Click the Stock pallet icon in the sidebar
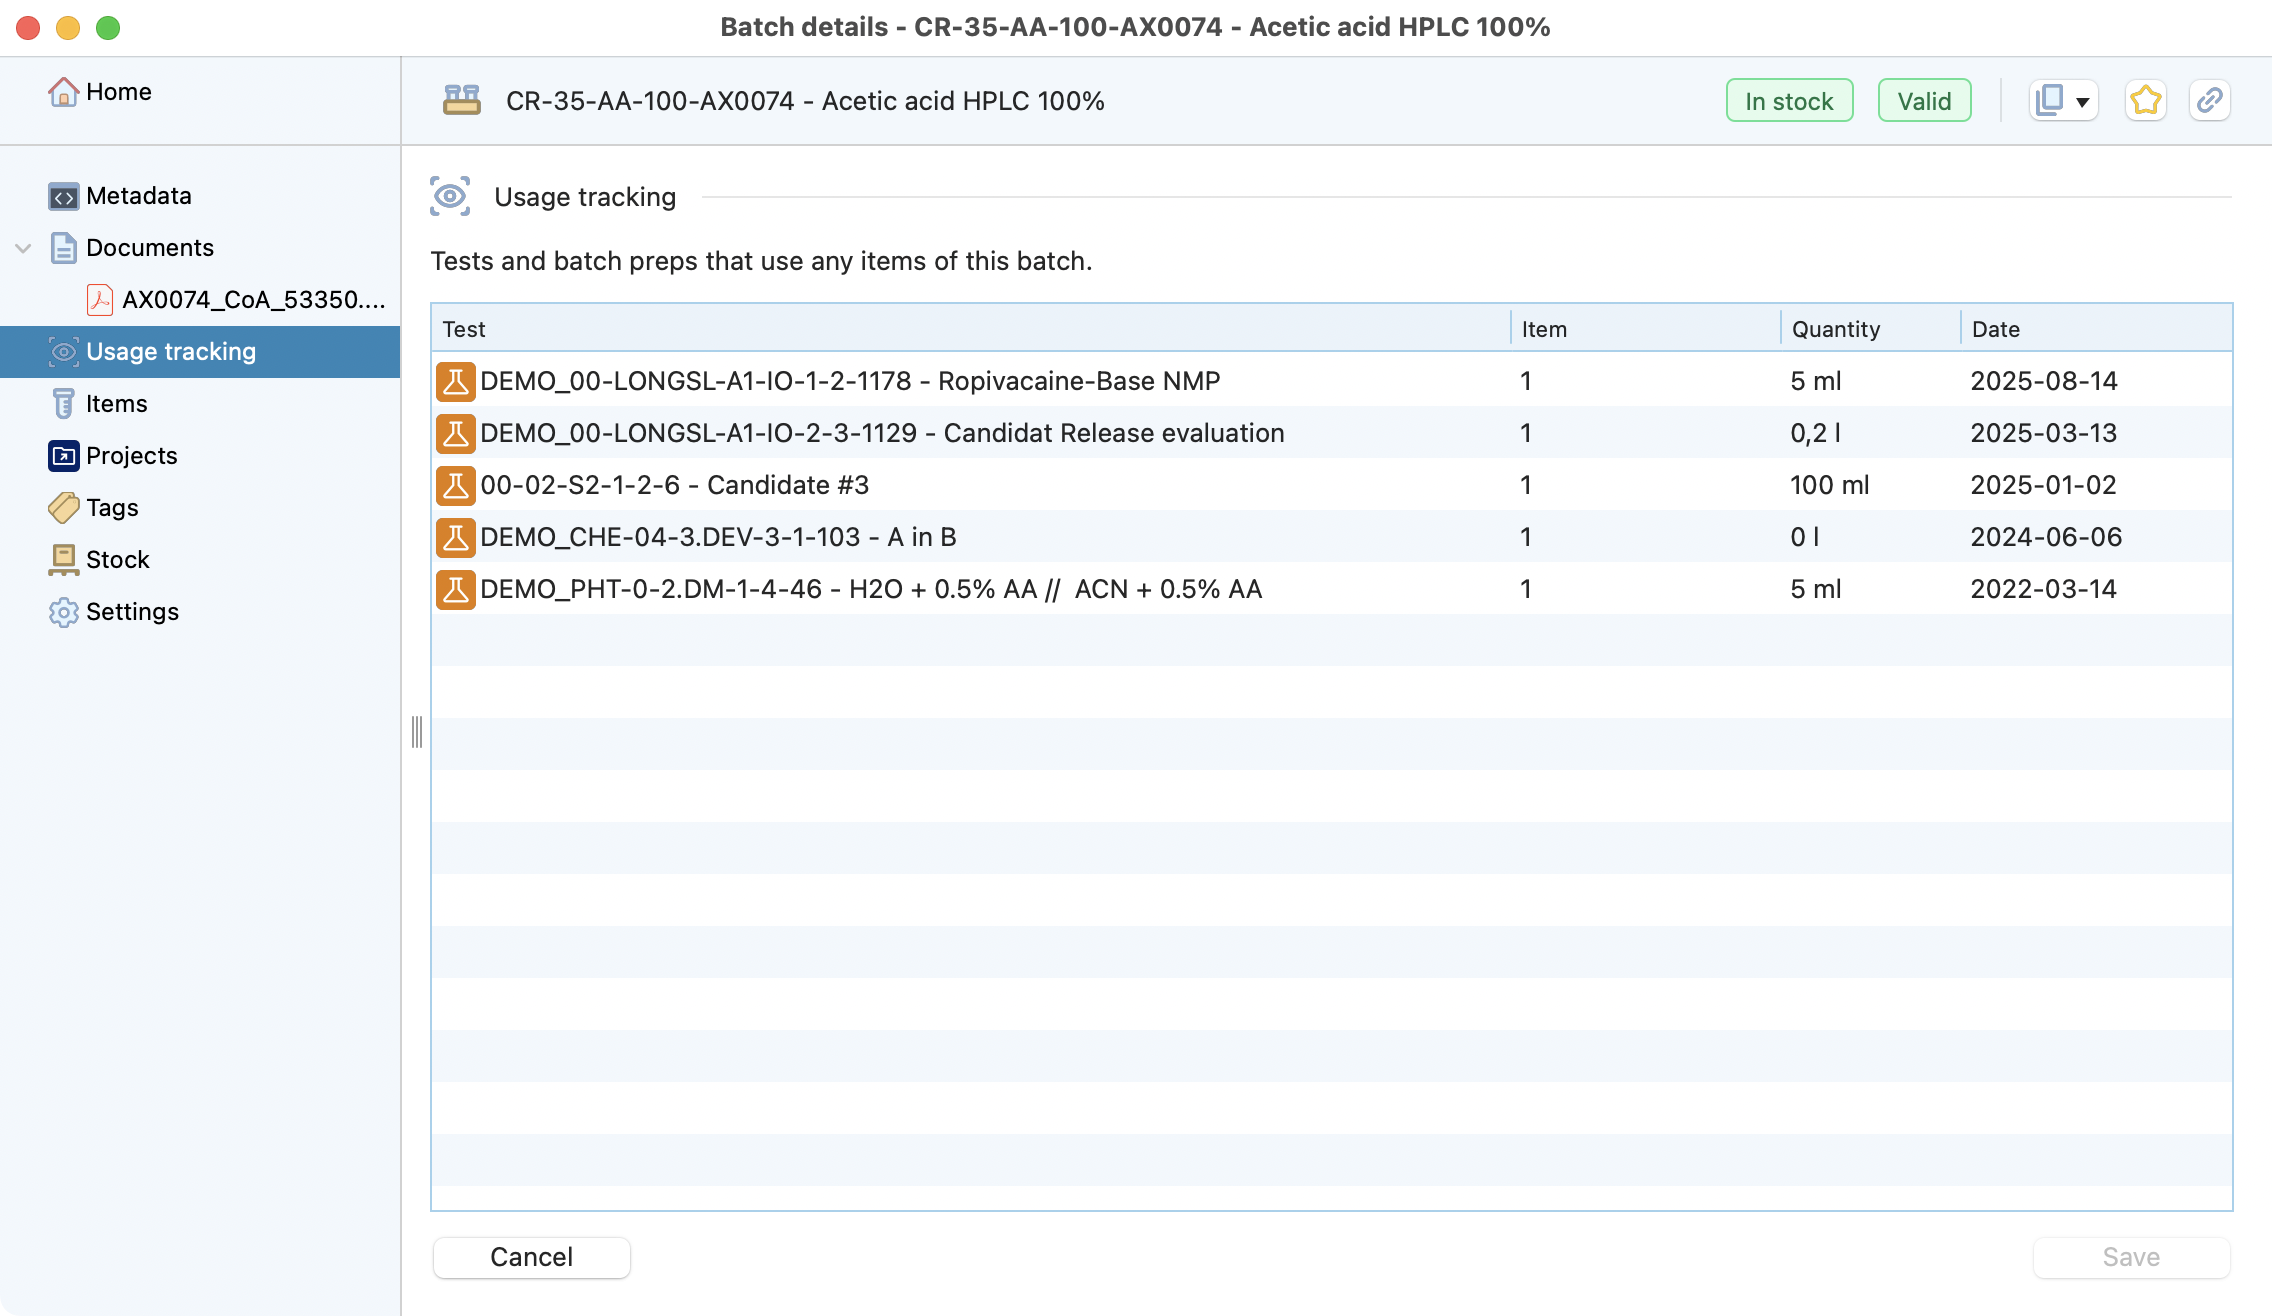Image resolution: width=2272 pixels, height=1316 pixels. 63,560
